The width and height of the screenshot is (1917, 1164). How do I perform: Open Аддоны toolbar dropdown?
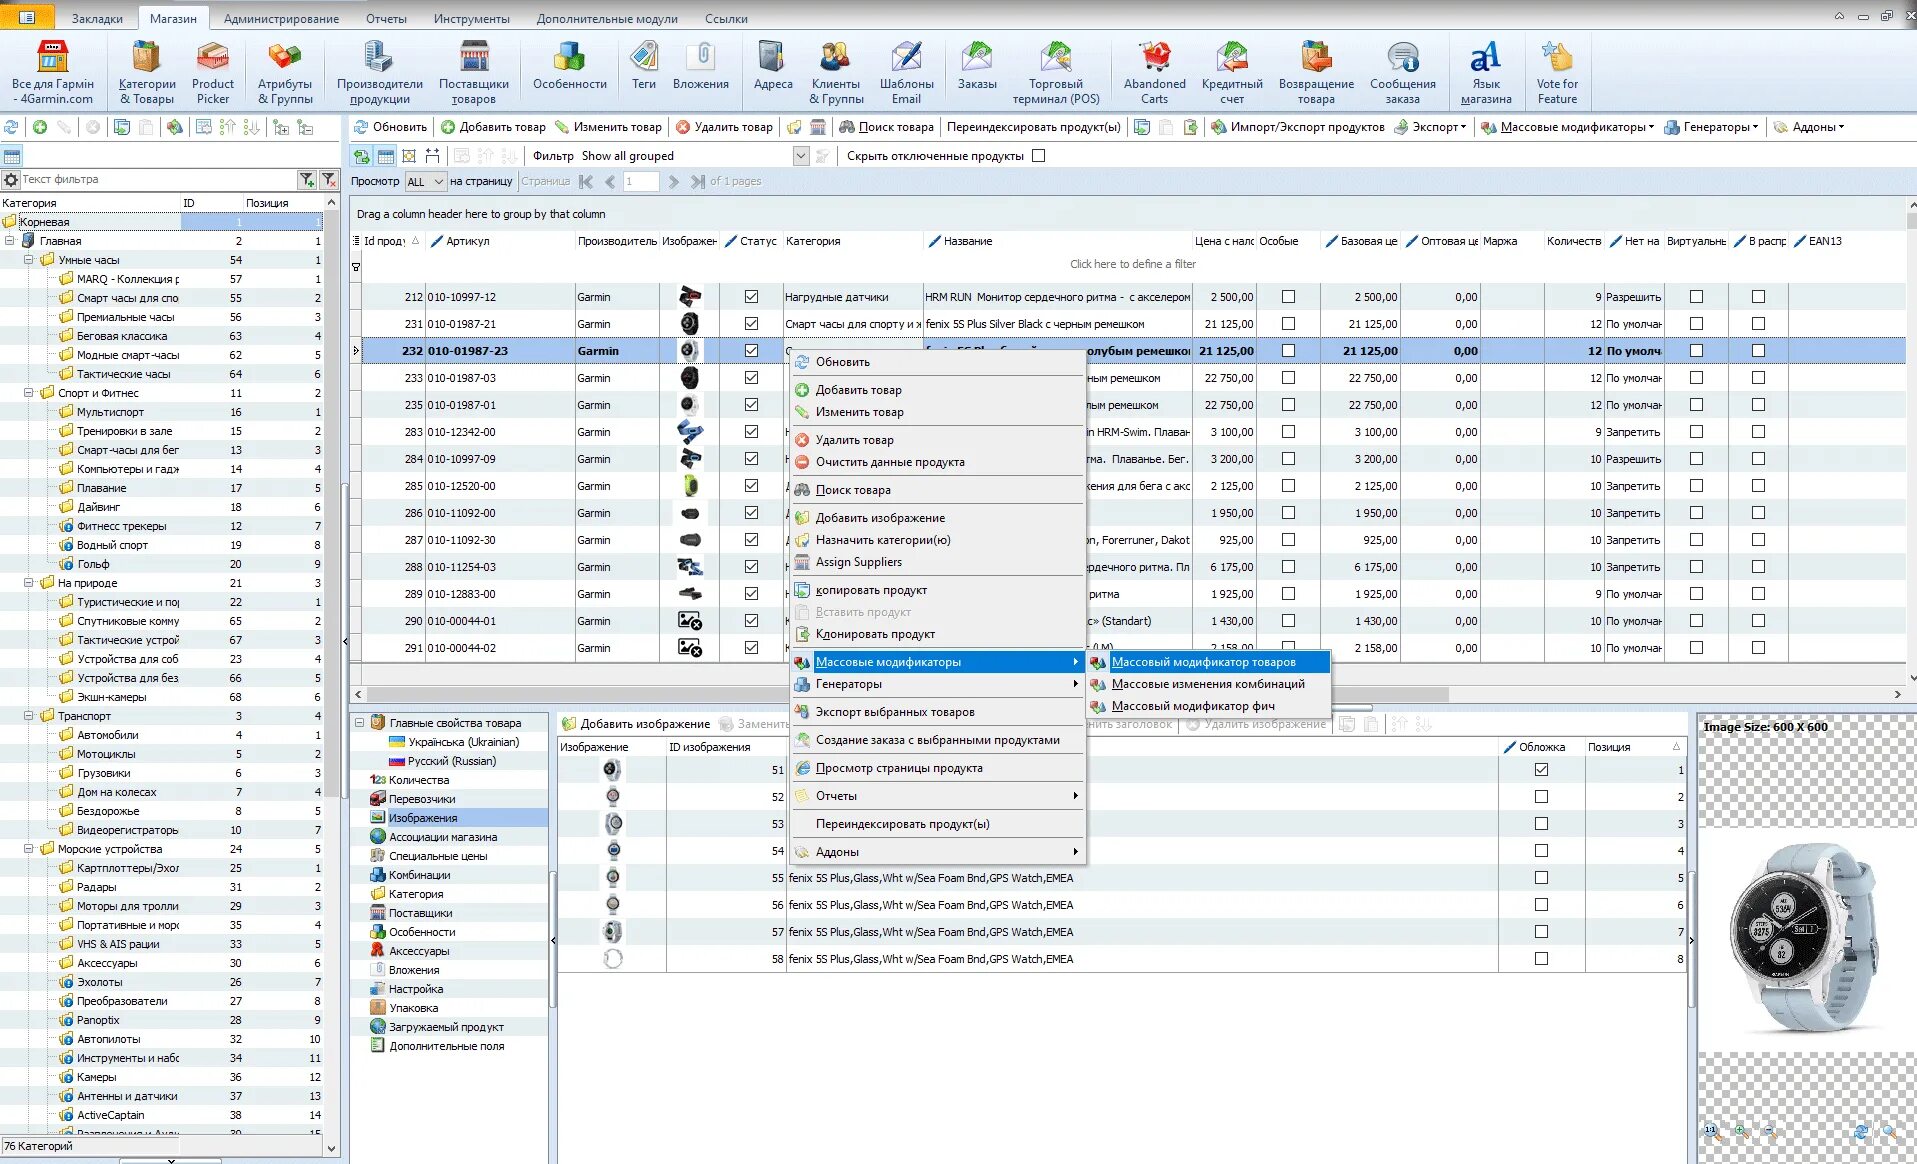tap(1808, 127)
